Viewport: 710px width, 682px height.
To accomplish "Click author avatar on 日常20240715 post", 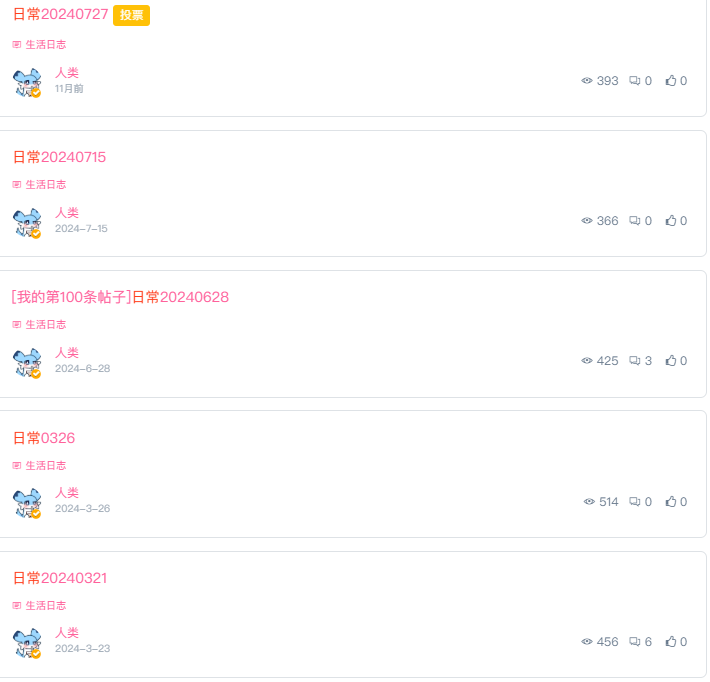I will tap(27, 223).
